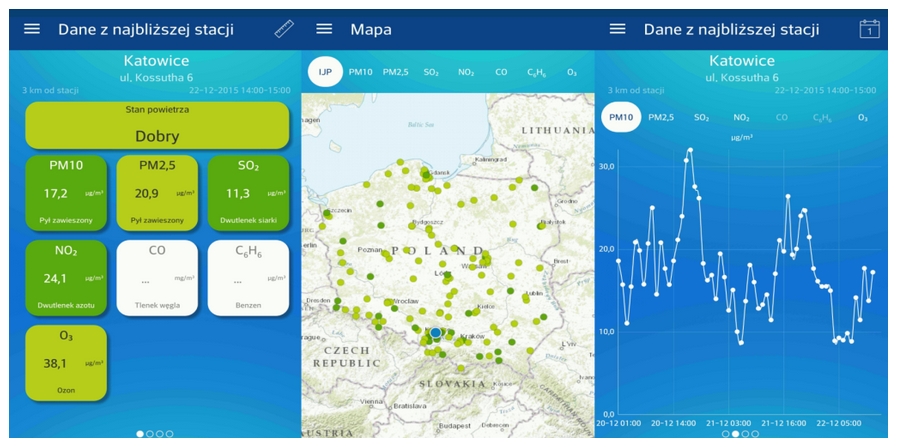This screenshot has width=898, height=447.
Task: Tap '3 km od stacji' on left screen
Action: [x=50, y=90]
